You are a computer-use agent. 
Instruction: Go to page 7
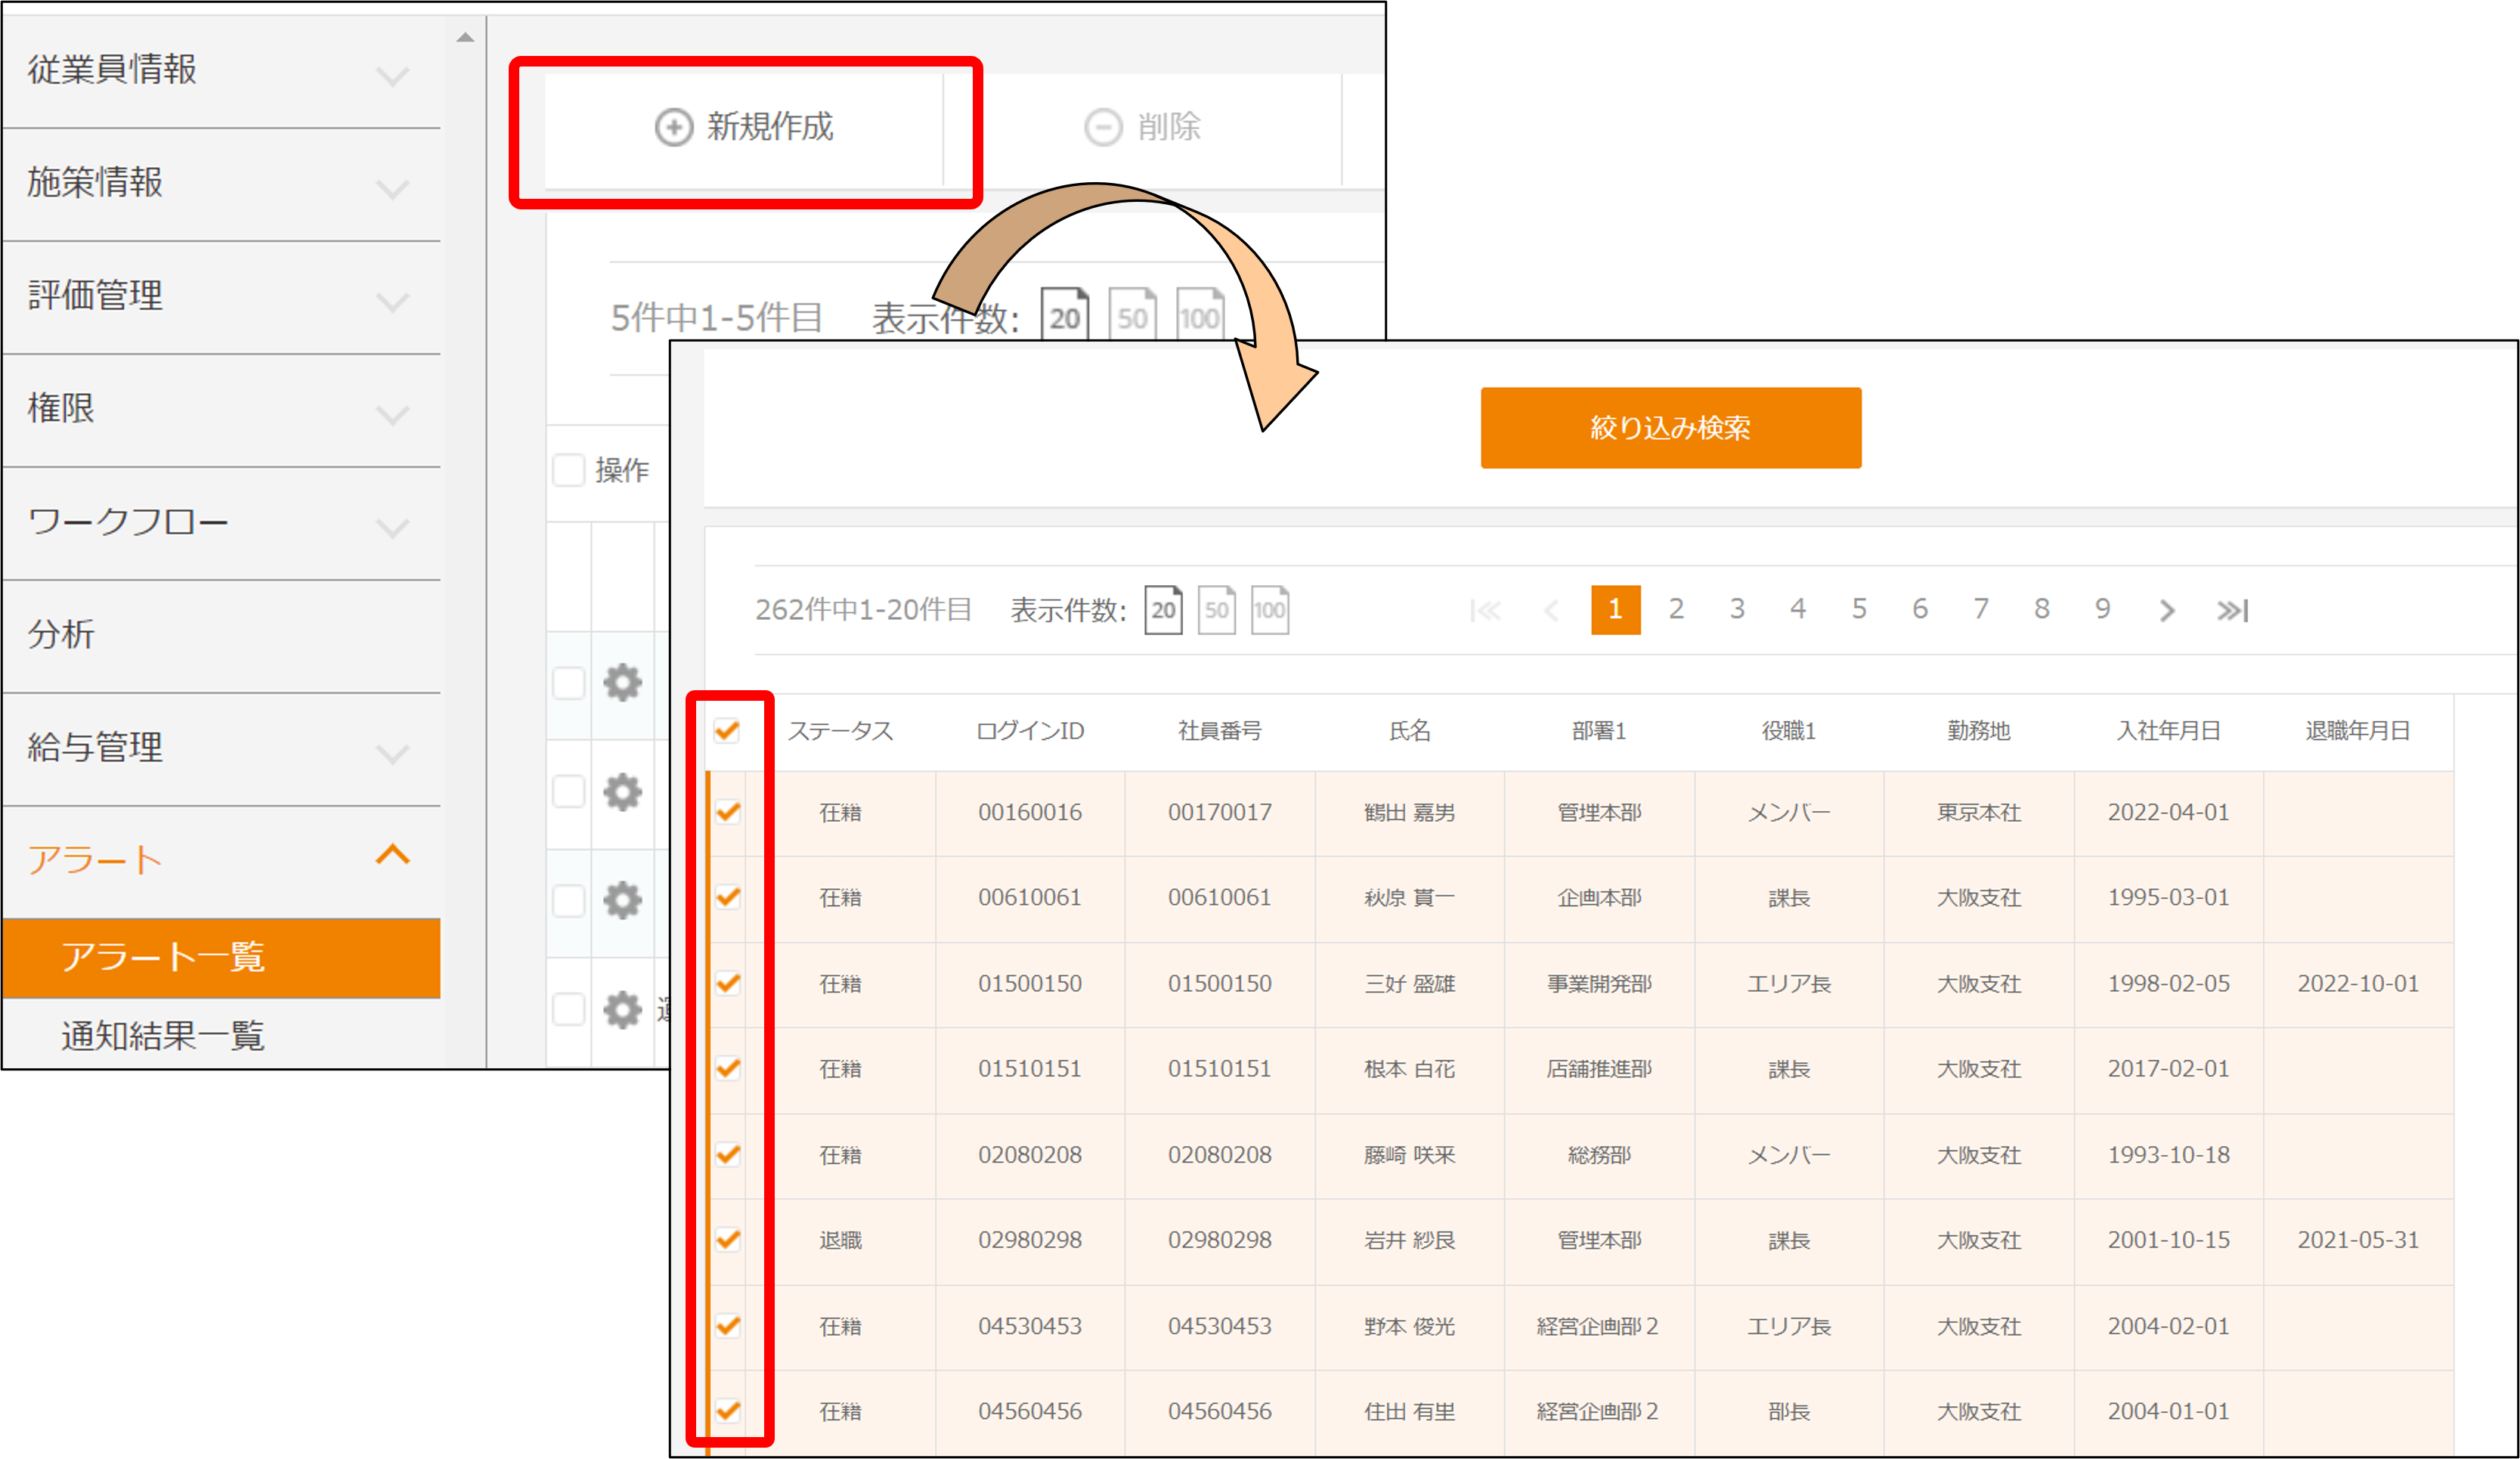(x=1981, y=609)
